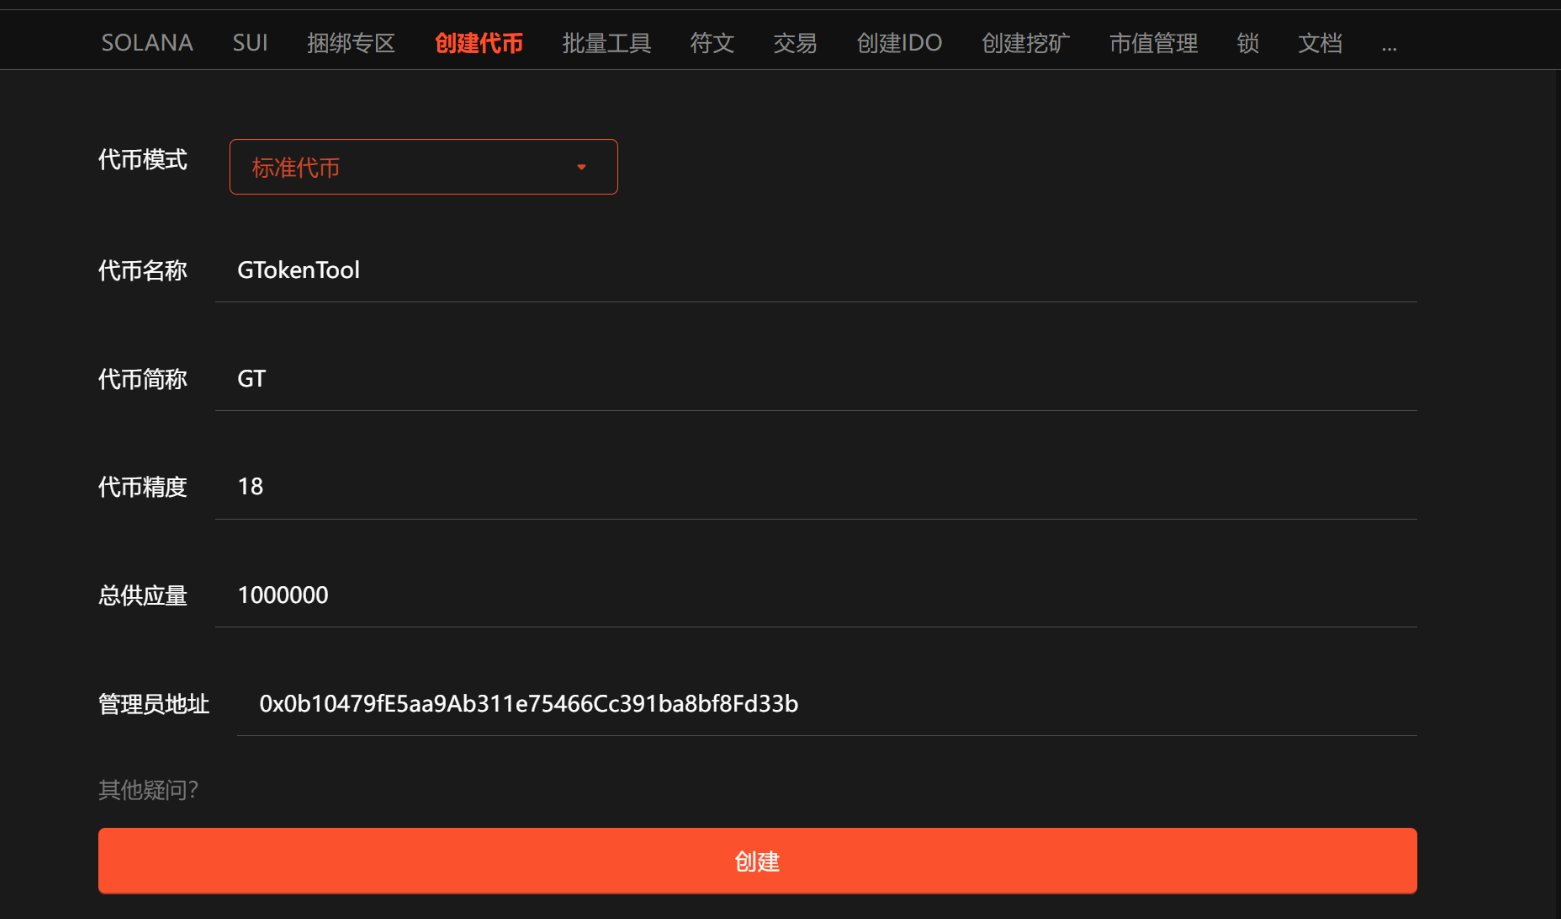Click the 代币简称 label
The height and width of the screenshot is (919, 1561).
[142, 379]
